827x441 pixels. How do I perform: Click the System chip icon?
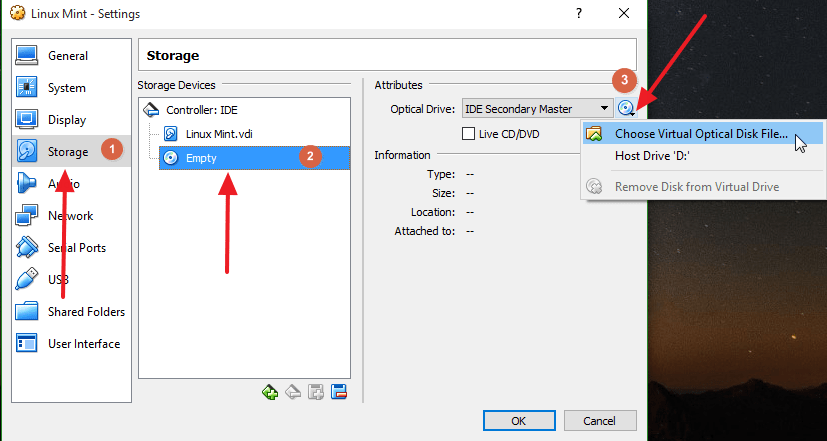(x=26, y=88)
